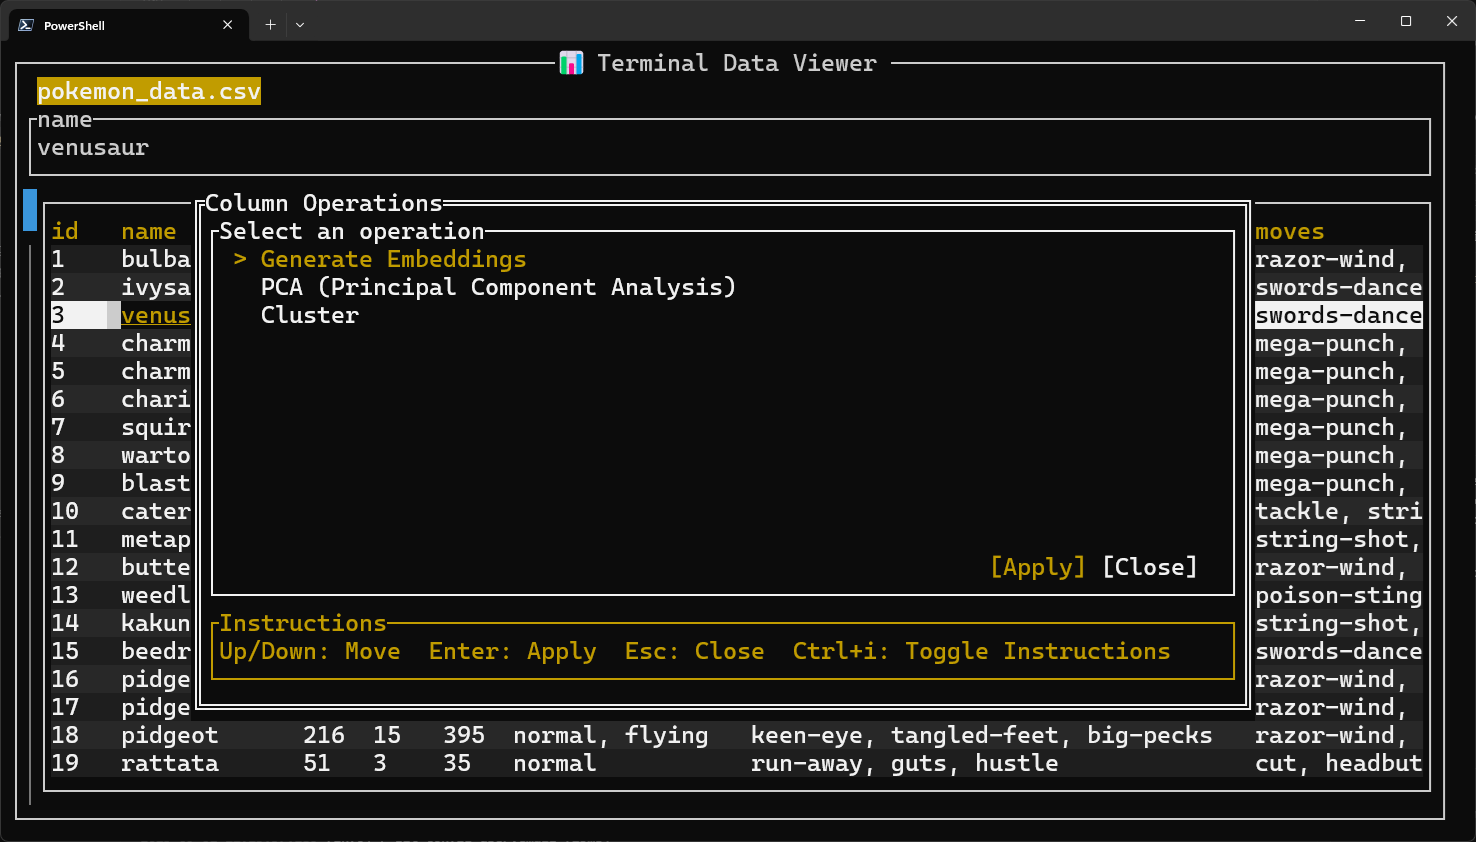
Task: Click the [Close] button
Action: [1150, 567]
